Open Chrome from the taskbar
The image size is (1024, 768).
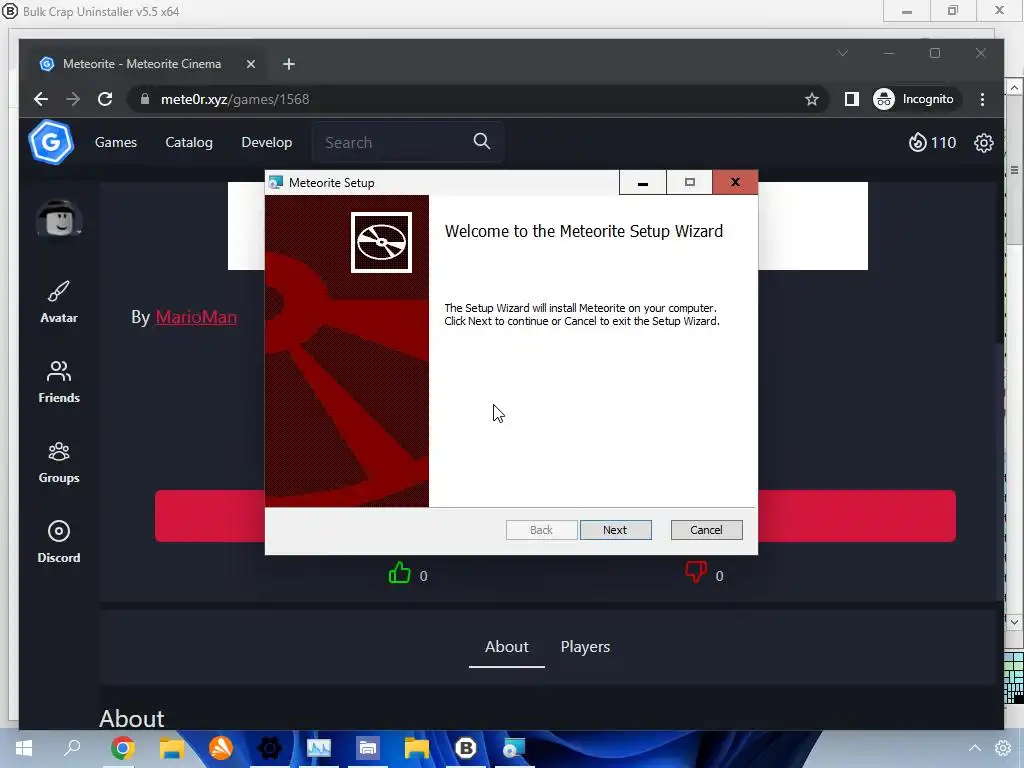(x=122, y=748)
